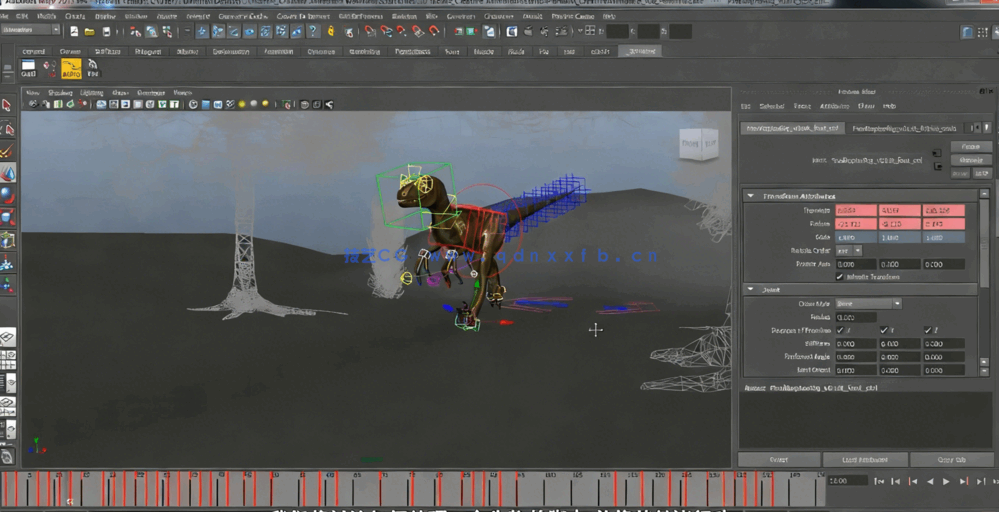Open the Rotate Order dropdown
999x512 pixels.
click(x=849, y=251)
